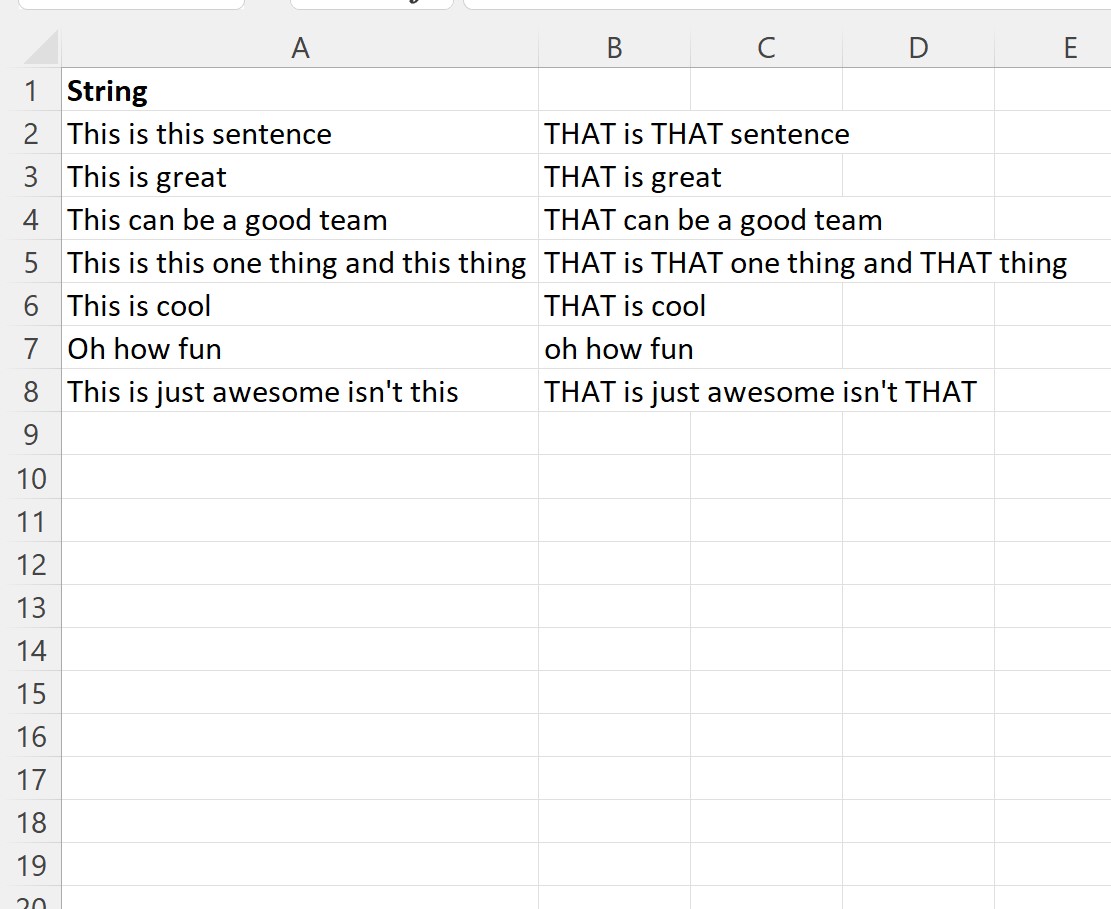
Task: Select row 19 header
Action: tap(31, 864)
